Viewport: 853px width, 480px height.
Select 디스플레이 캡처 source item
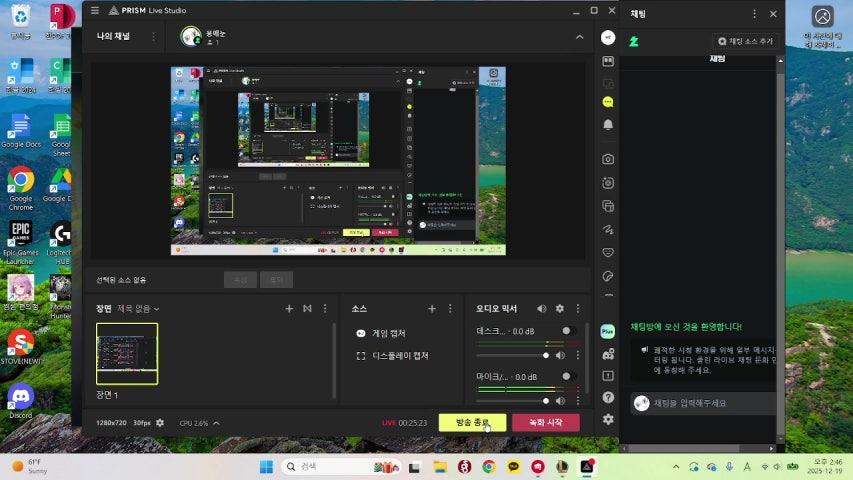399,355
